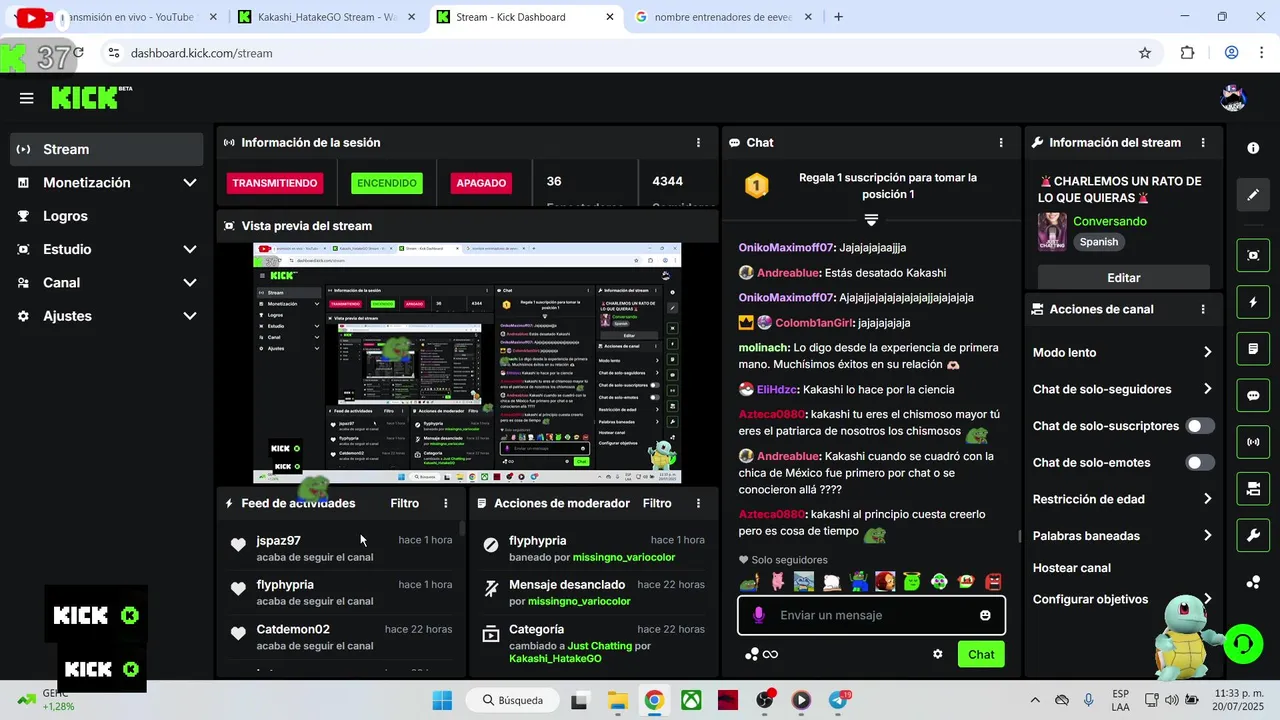Open Palabras baneadas options arrow
The image size is (1280, 720).
point(1207,536)
